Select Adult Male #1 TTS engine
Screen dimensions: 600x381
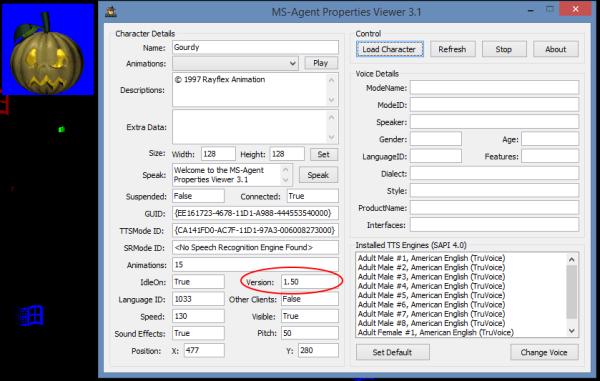(x=431, y=258)
